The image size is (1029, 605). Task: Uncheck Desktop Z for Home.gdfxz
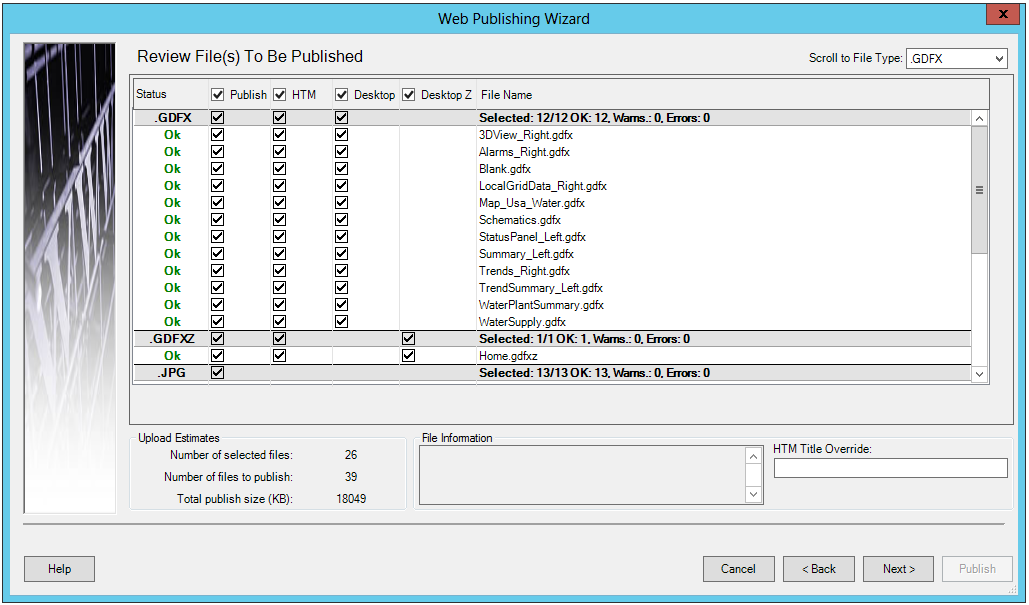point(408,356)
